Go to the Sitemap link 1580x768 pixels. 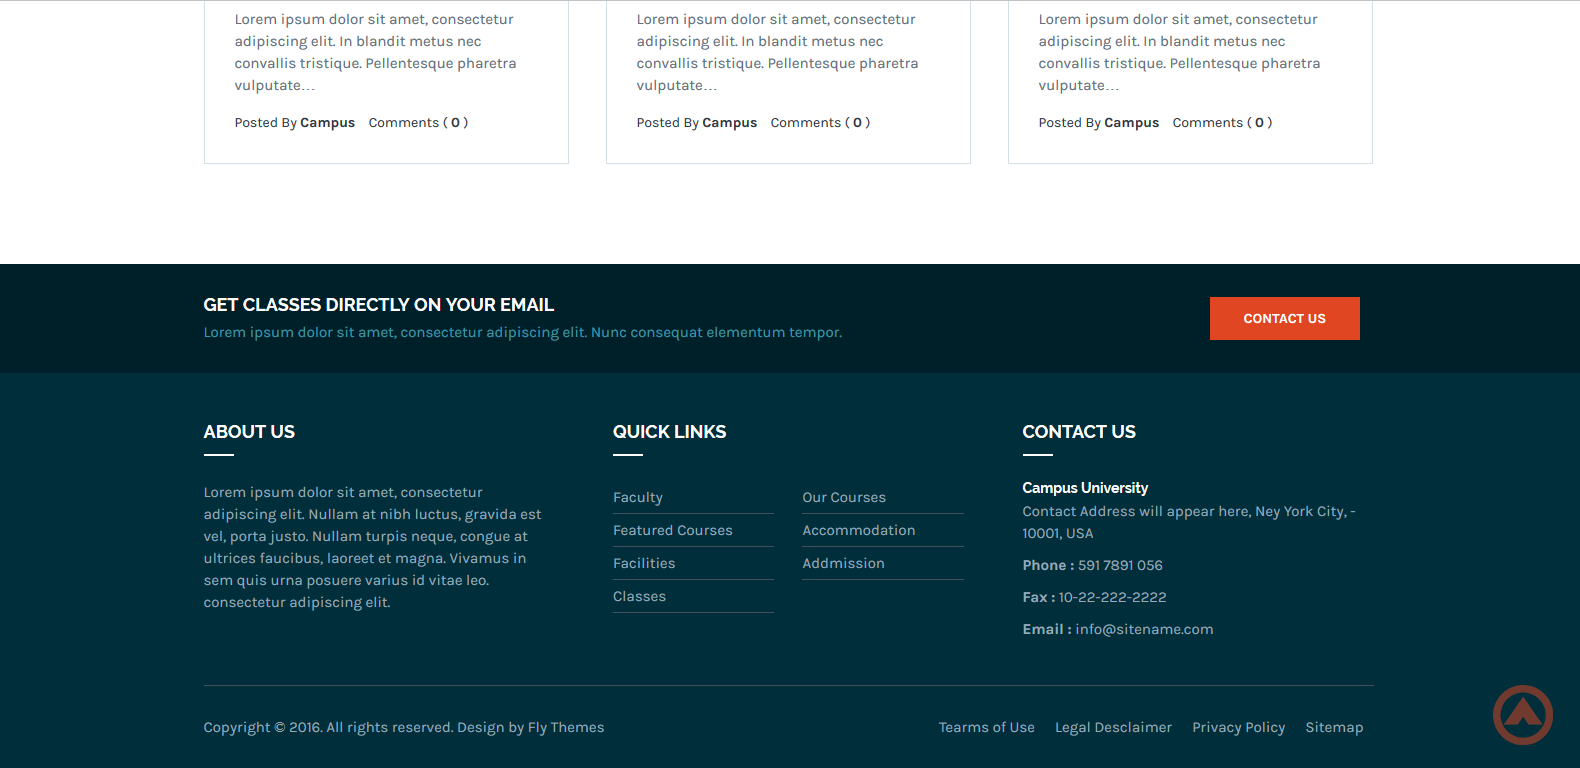click(1333, 727)
